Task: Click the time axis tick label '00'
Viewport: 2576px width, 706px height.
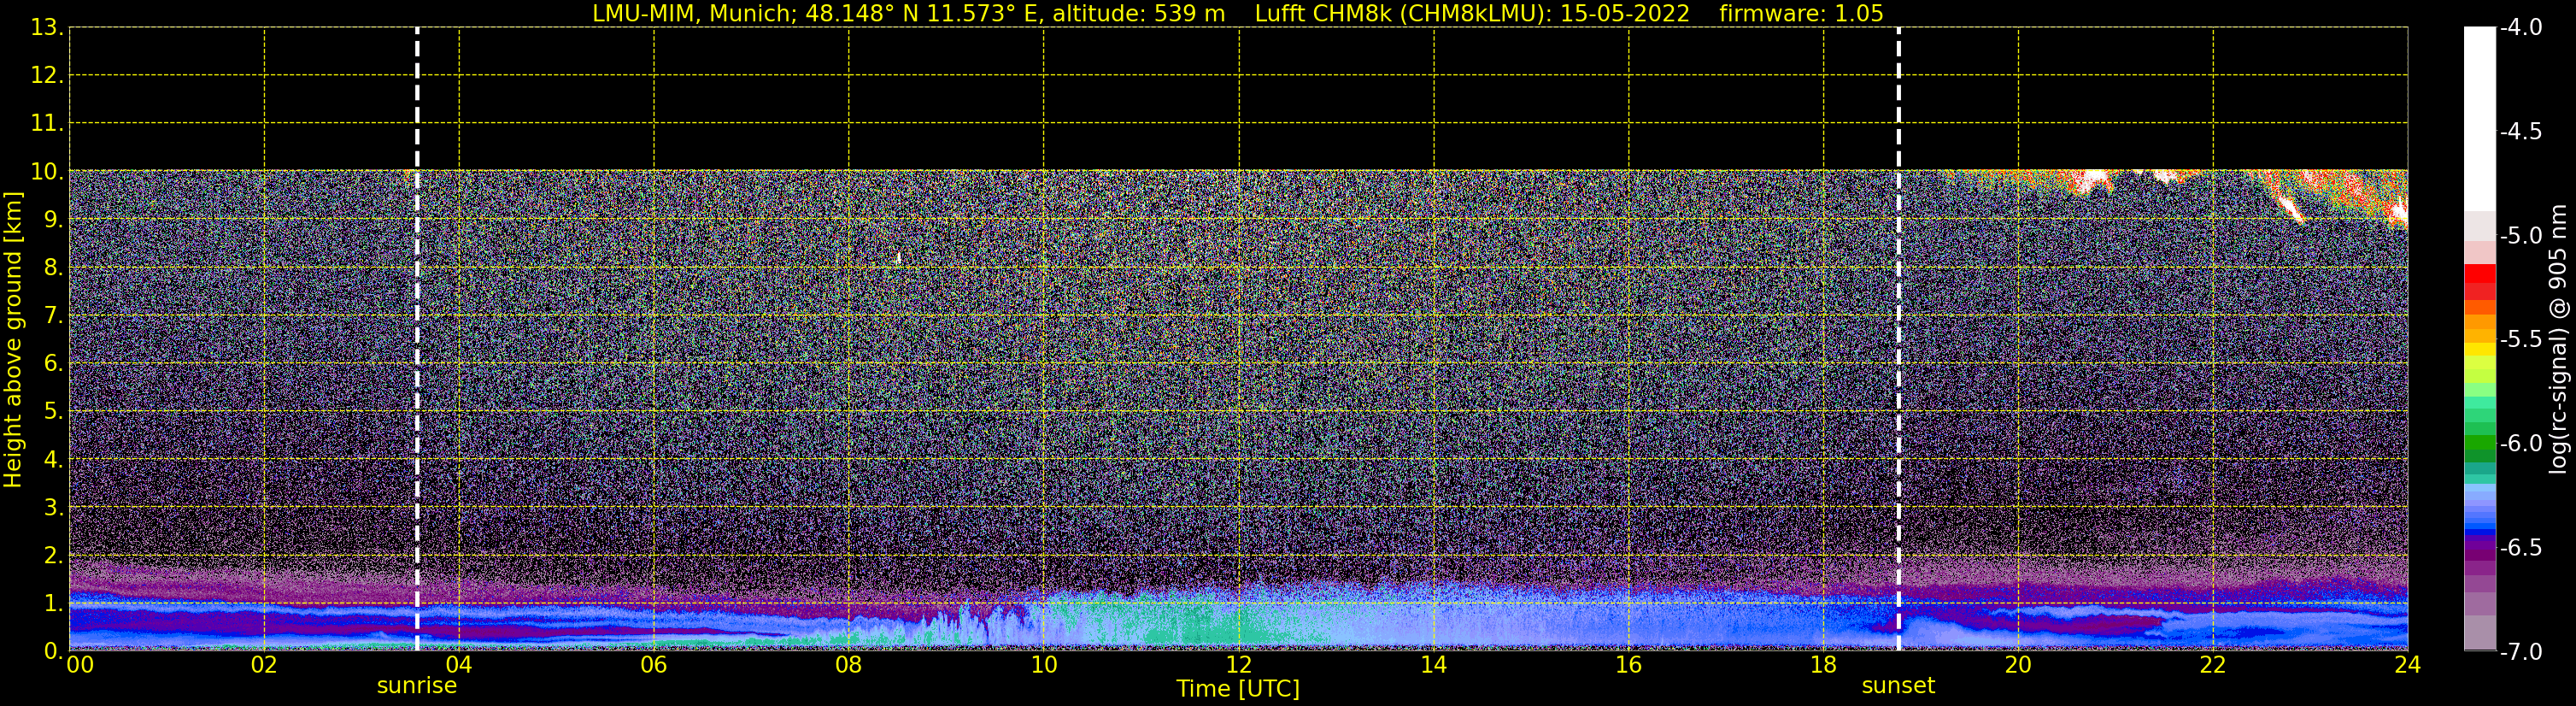Action: tap(80, 665)
